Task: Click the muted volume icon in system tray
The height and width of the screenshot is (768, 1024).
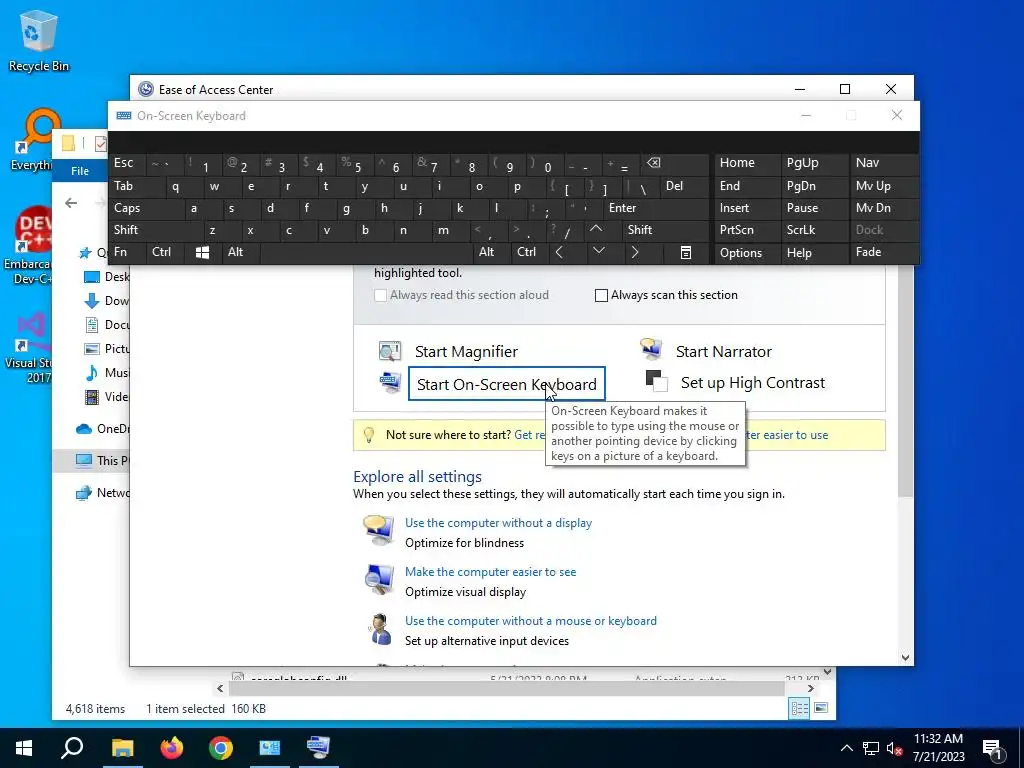Action: tap(894, 748)
